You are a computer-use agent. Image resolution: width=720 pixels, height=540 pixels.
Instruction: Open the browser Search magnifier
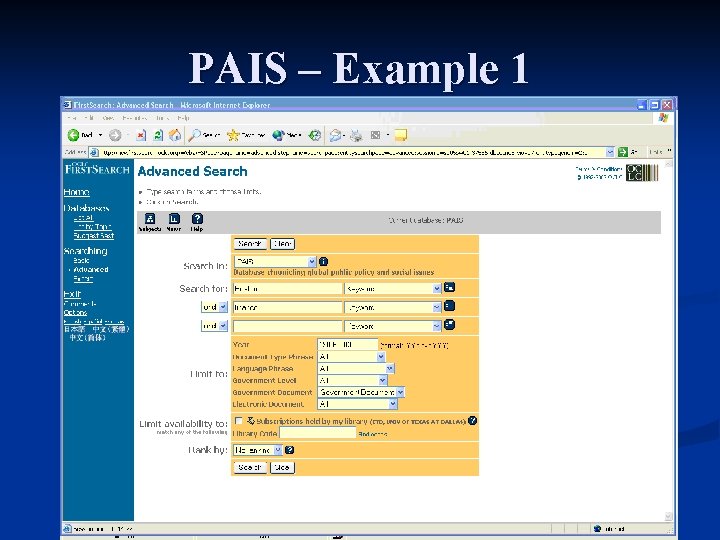coord(195,135)
